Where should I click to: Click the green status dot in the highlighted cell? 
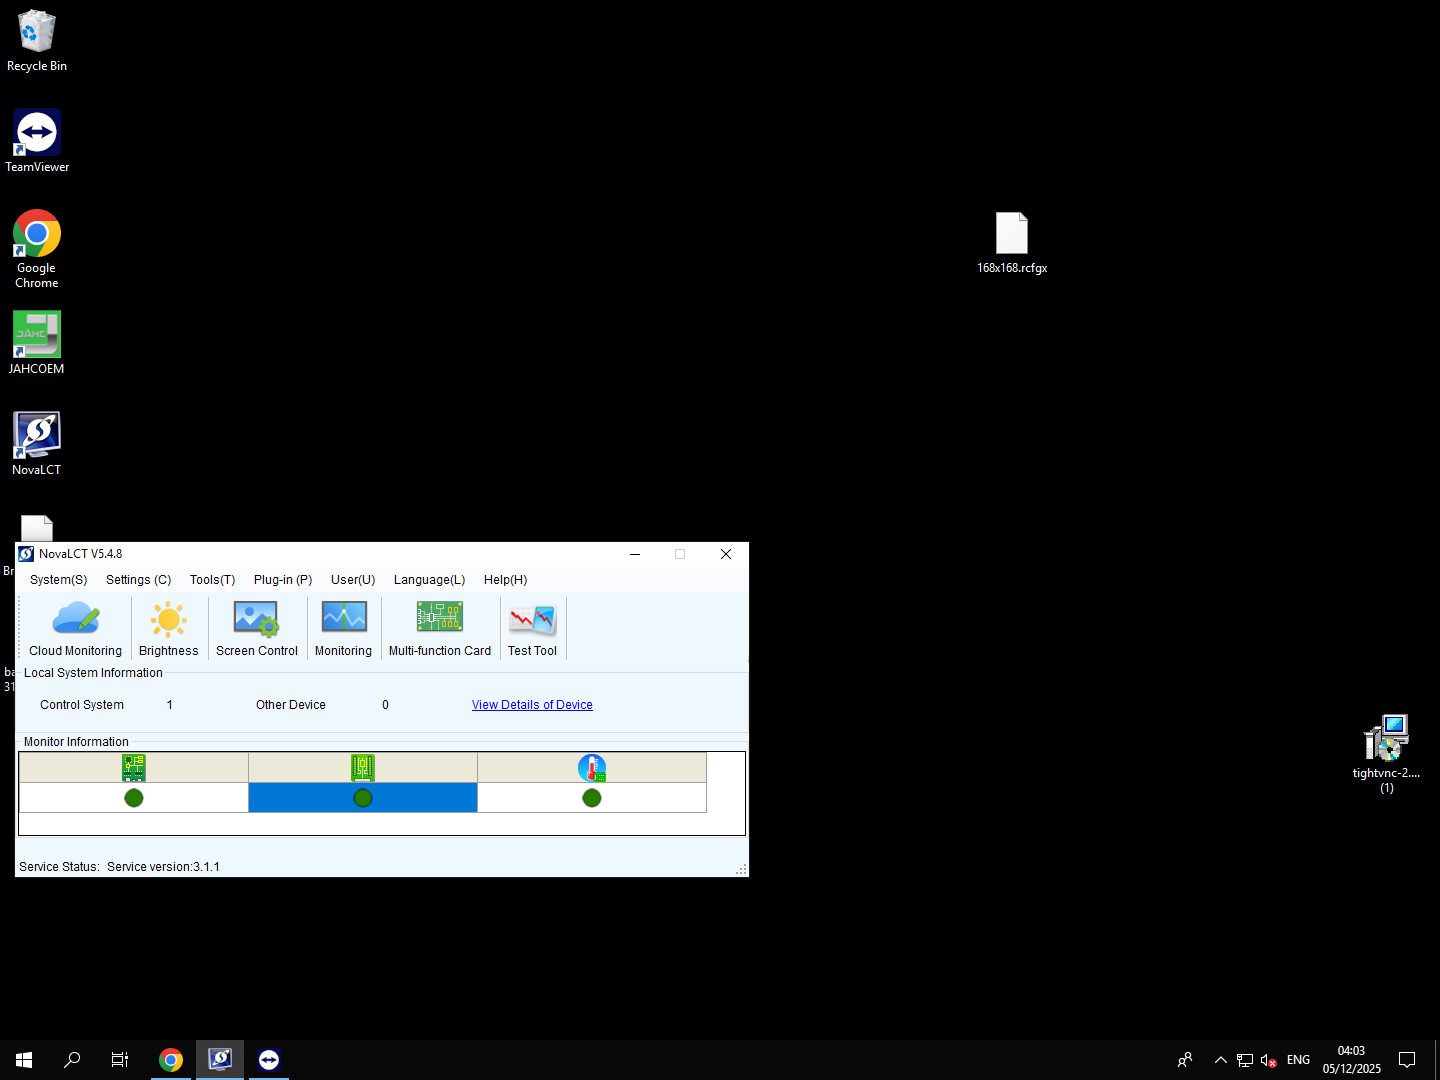362,797
